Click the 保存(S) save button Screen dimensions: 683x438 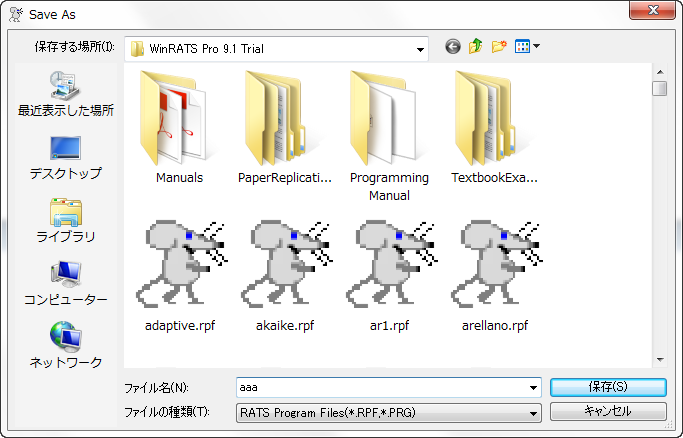tap(608, 387)
